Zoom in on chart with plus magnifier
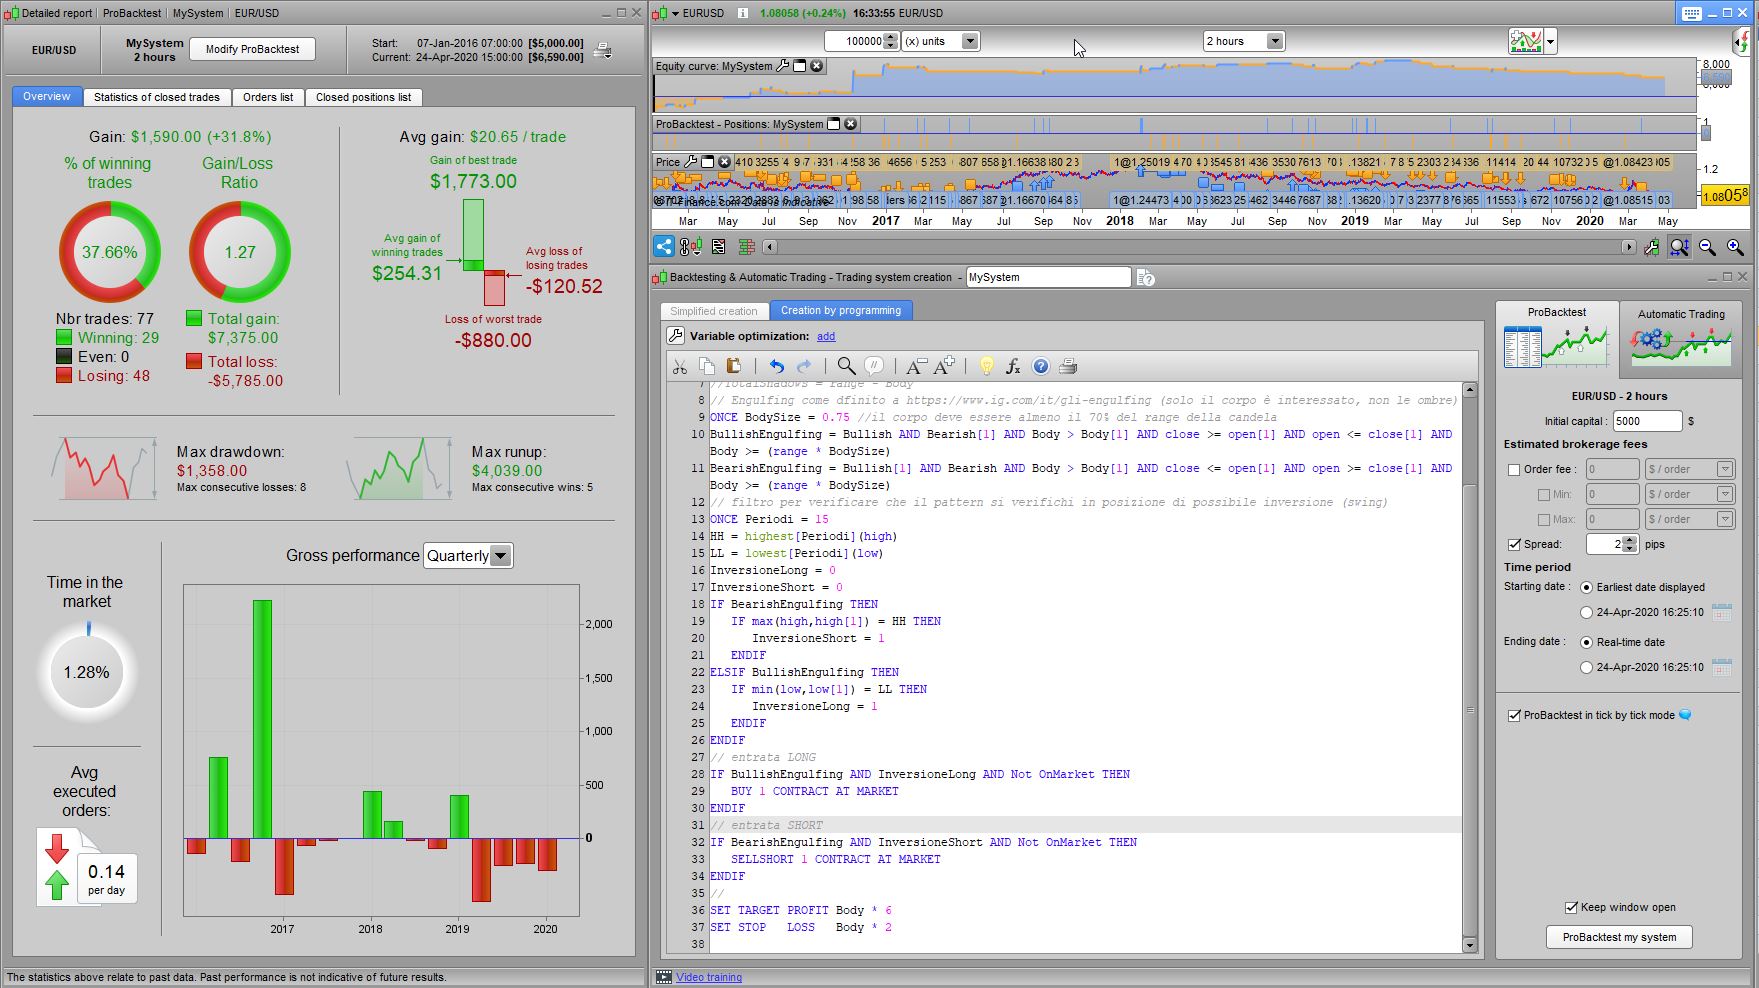 pos(1735,247)
